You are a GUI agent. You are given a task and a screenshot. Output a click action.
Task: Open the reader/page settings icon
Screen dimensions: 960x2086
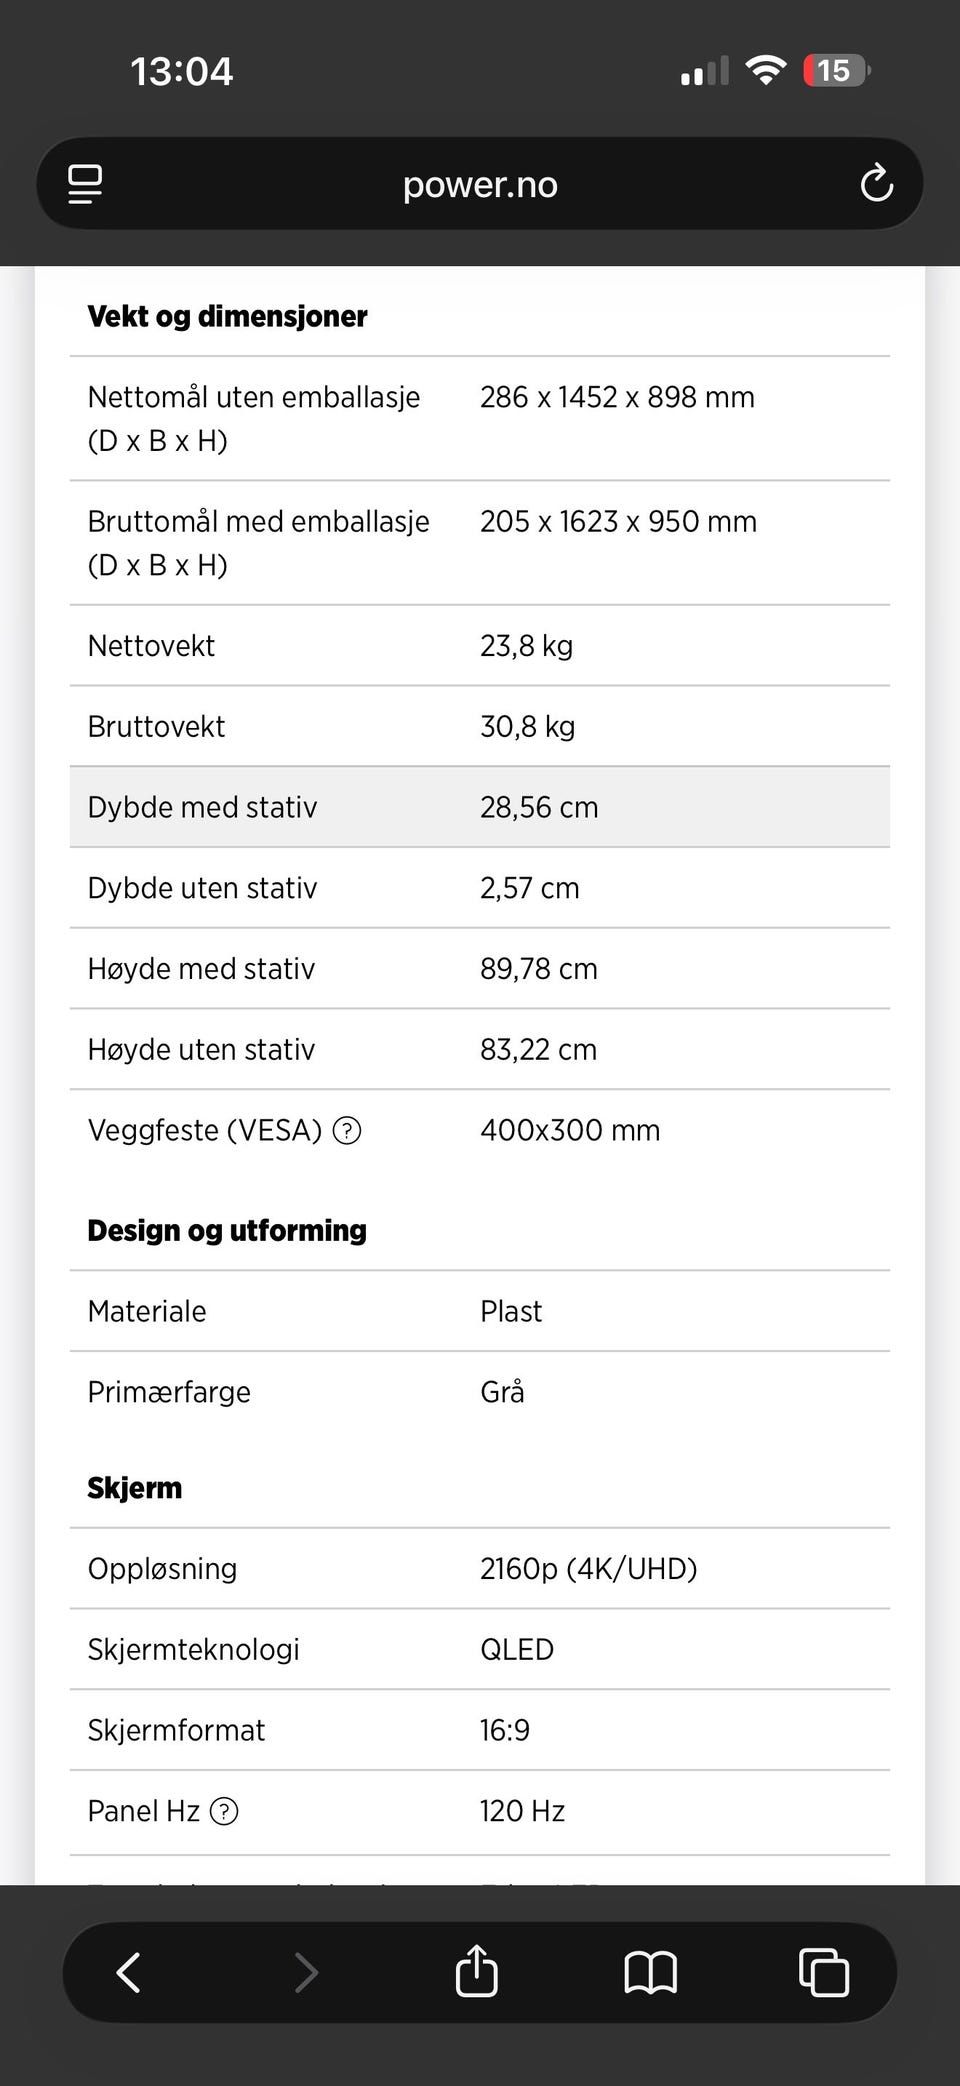85,184
